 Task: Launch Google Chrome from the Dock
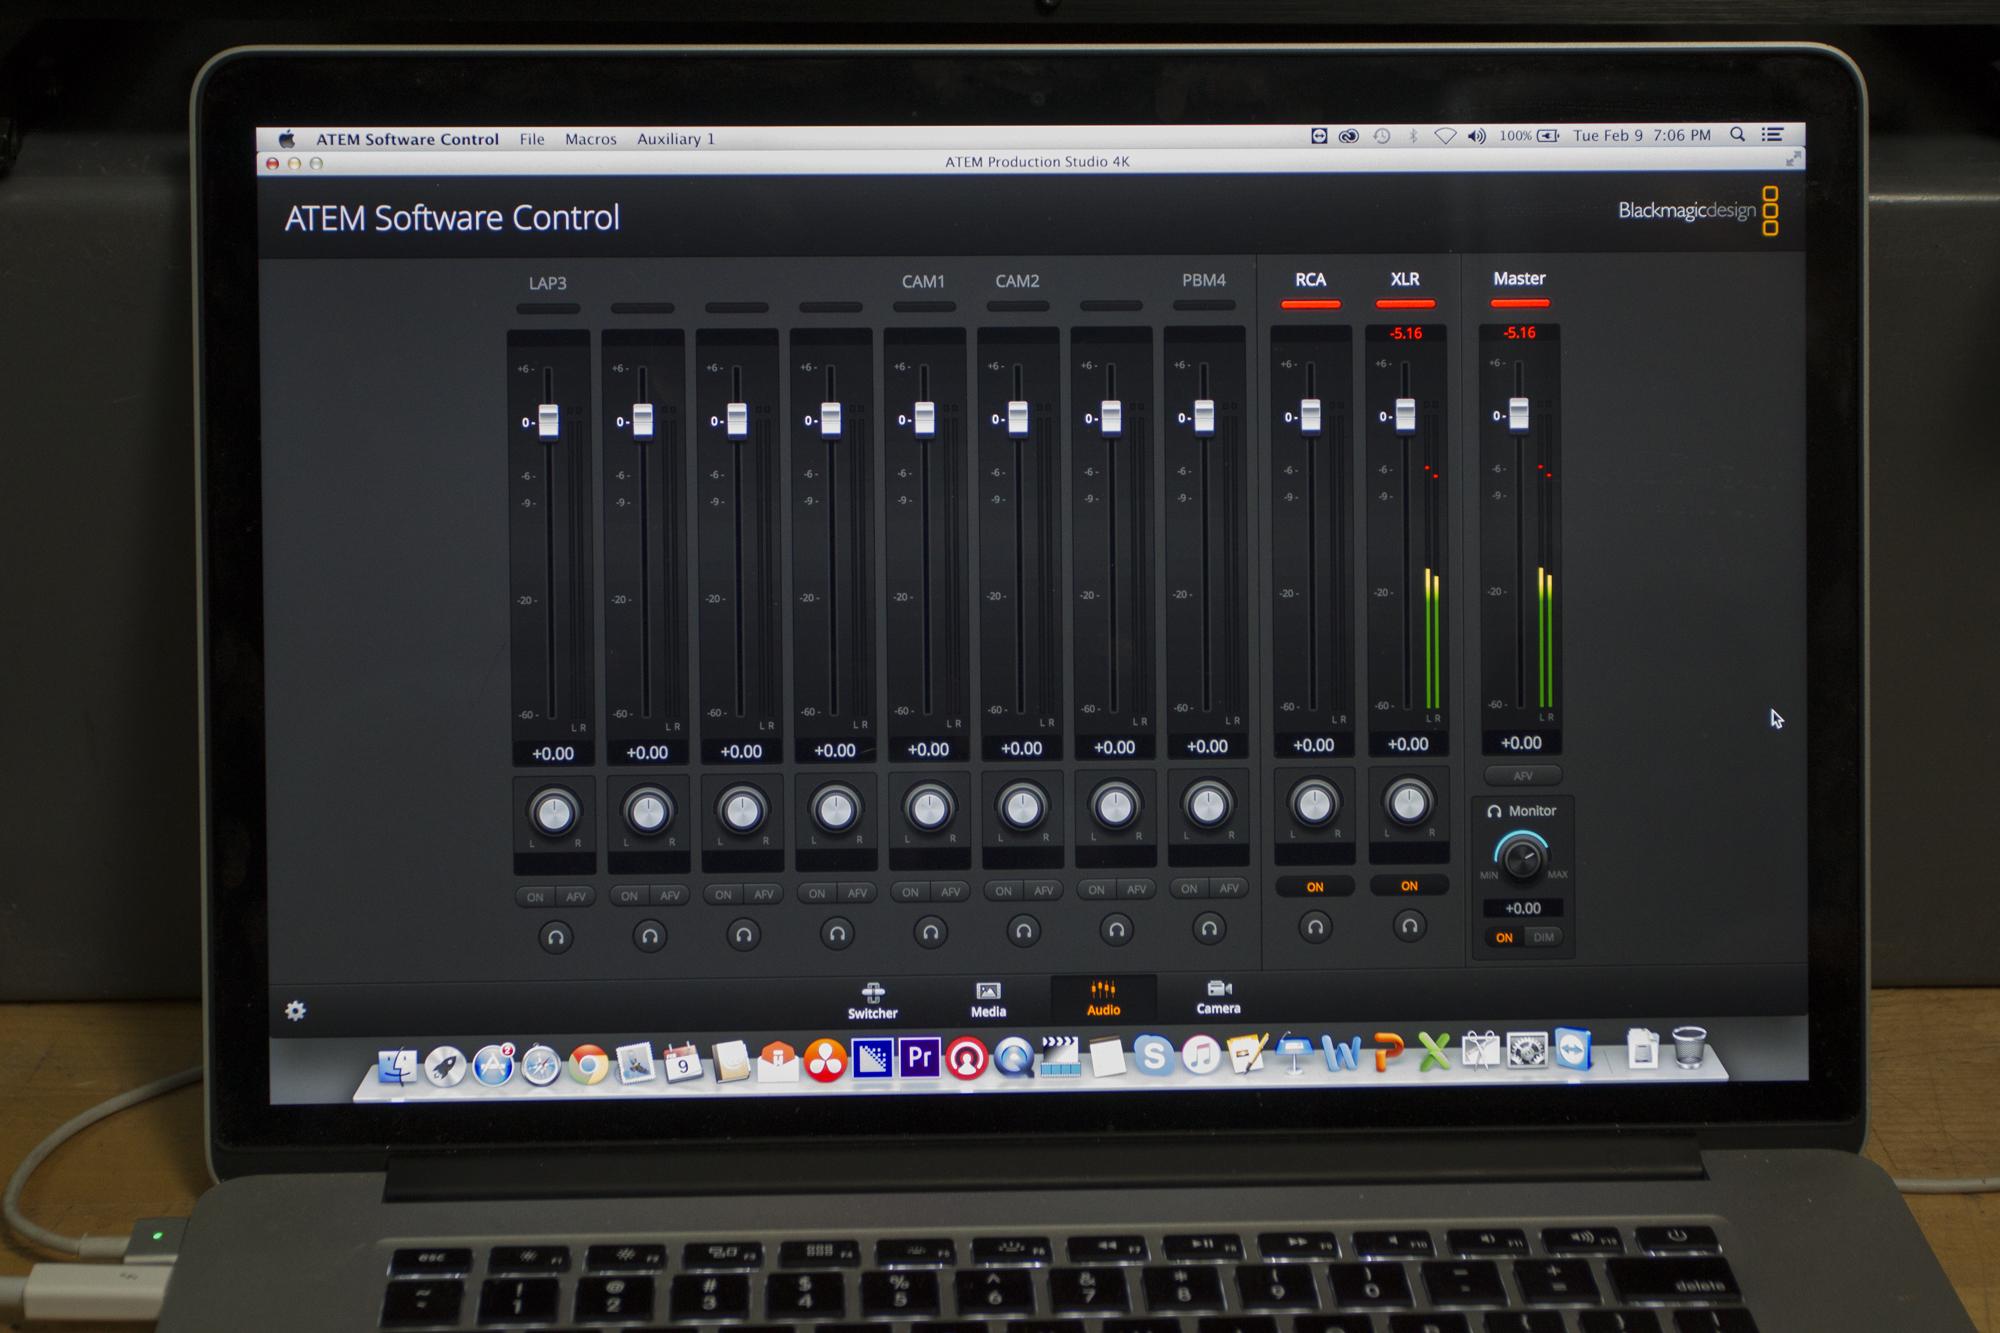(589, 1065)
